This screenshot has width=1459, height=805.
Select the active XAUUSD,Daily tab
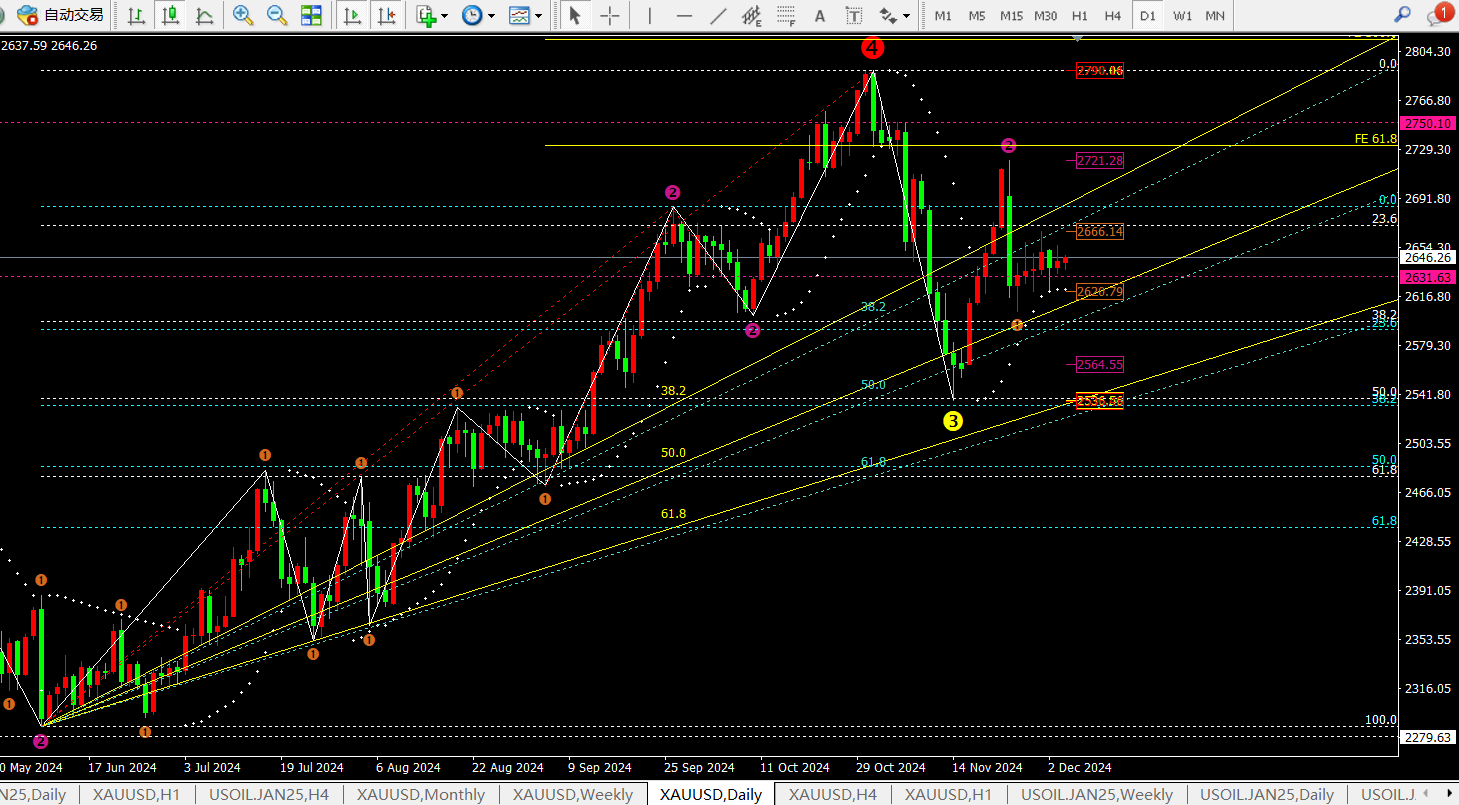coord(711,794)
